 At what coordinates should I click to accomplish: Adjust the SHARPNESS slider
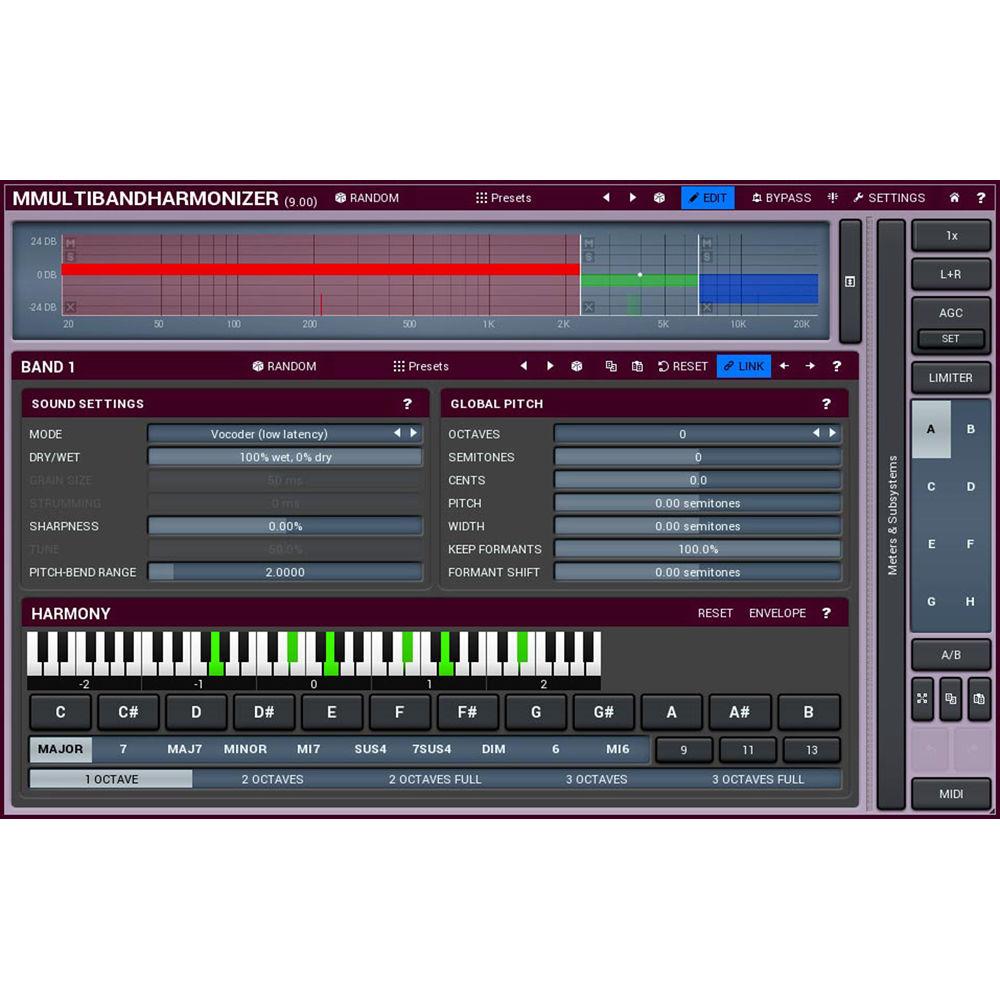click(285, 526)
